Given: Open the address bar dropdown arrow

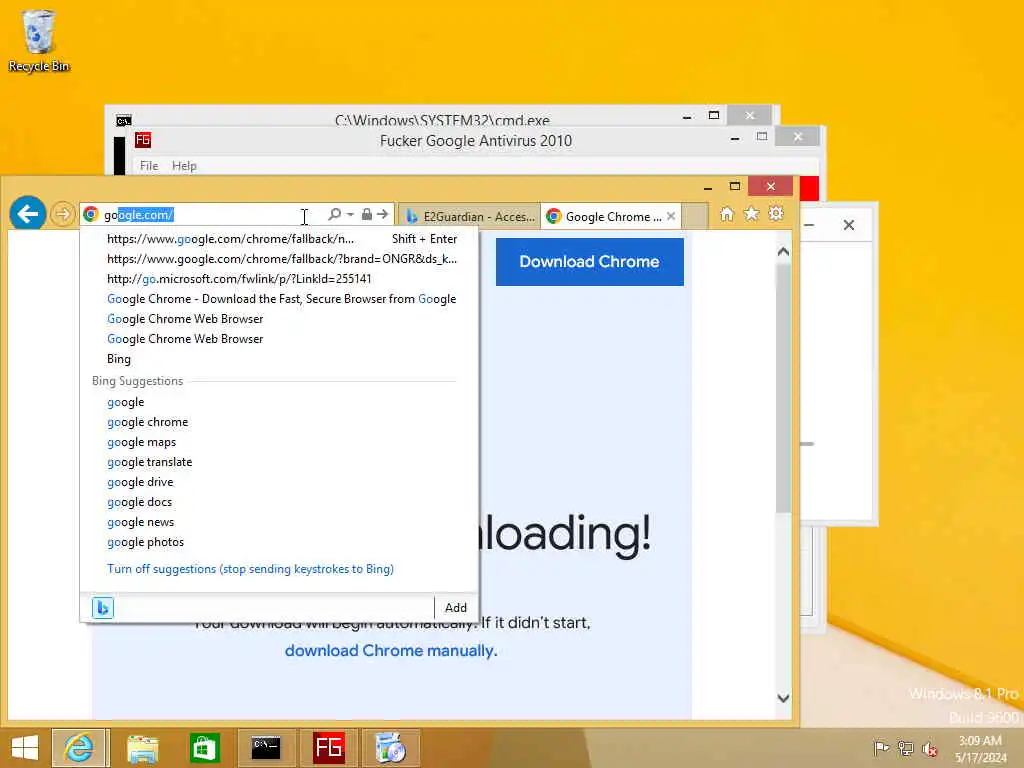Looking at the screenshot, I should [351, 214].
